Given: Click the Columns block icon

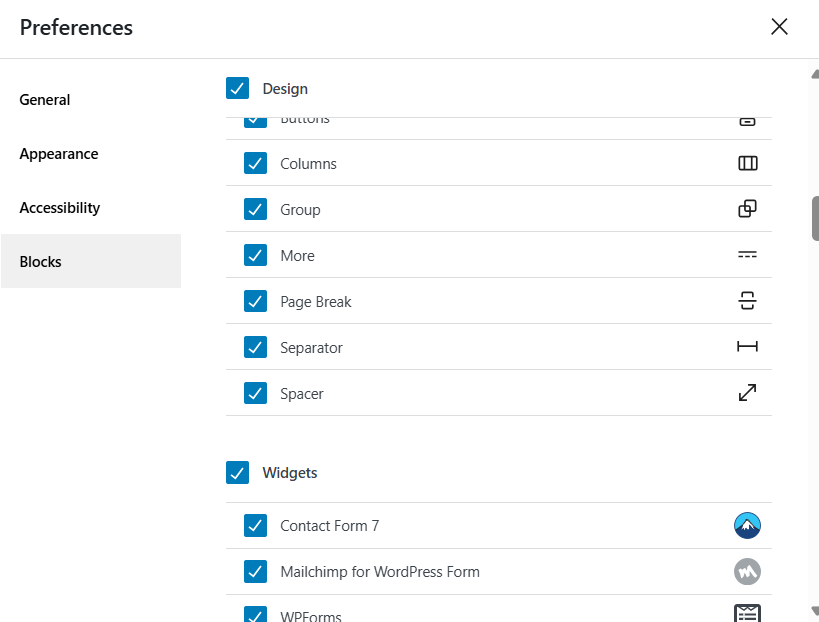Looking at the screenshot, I should (x=747, y=163).
